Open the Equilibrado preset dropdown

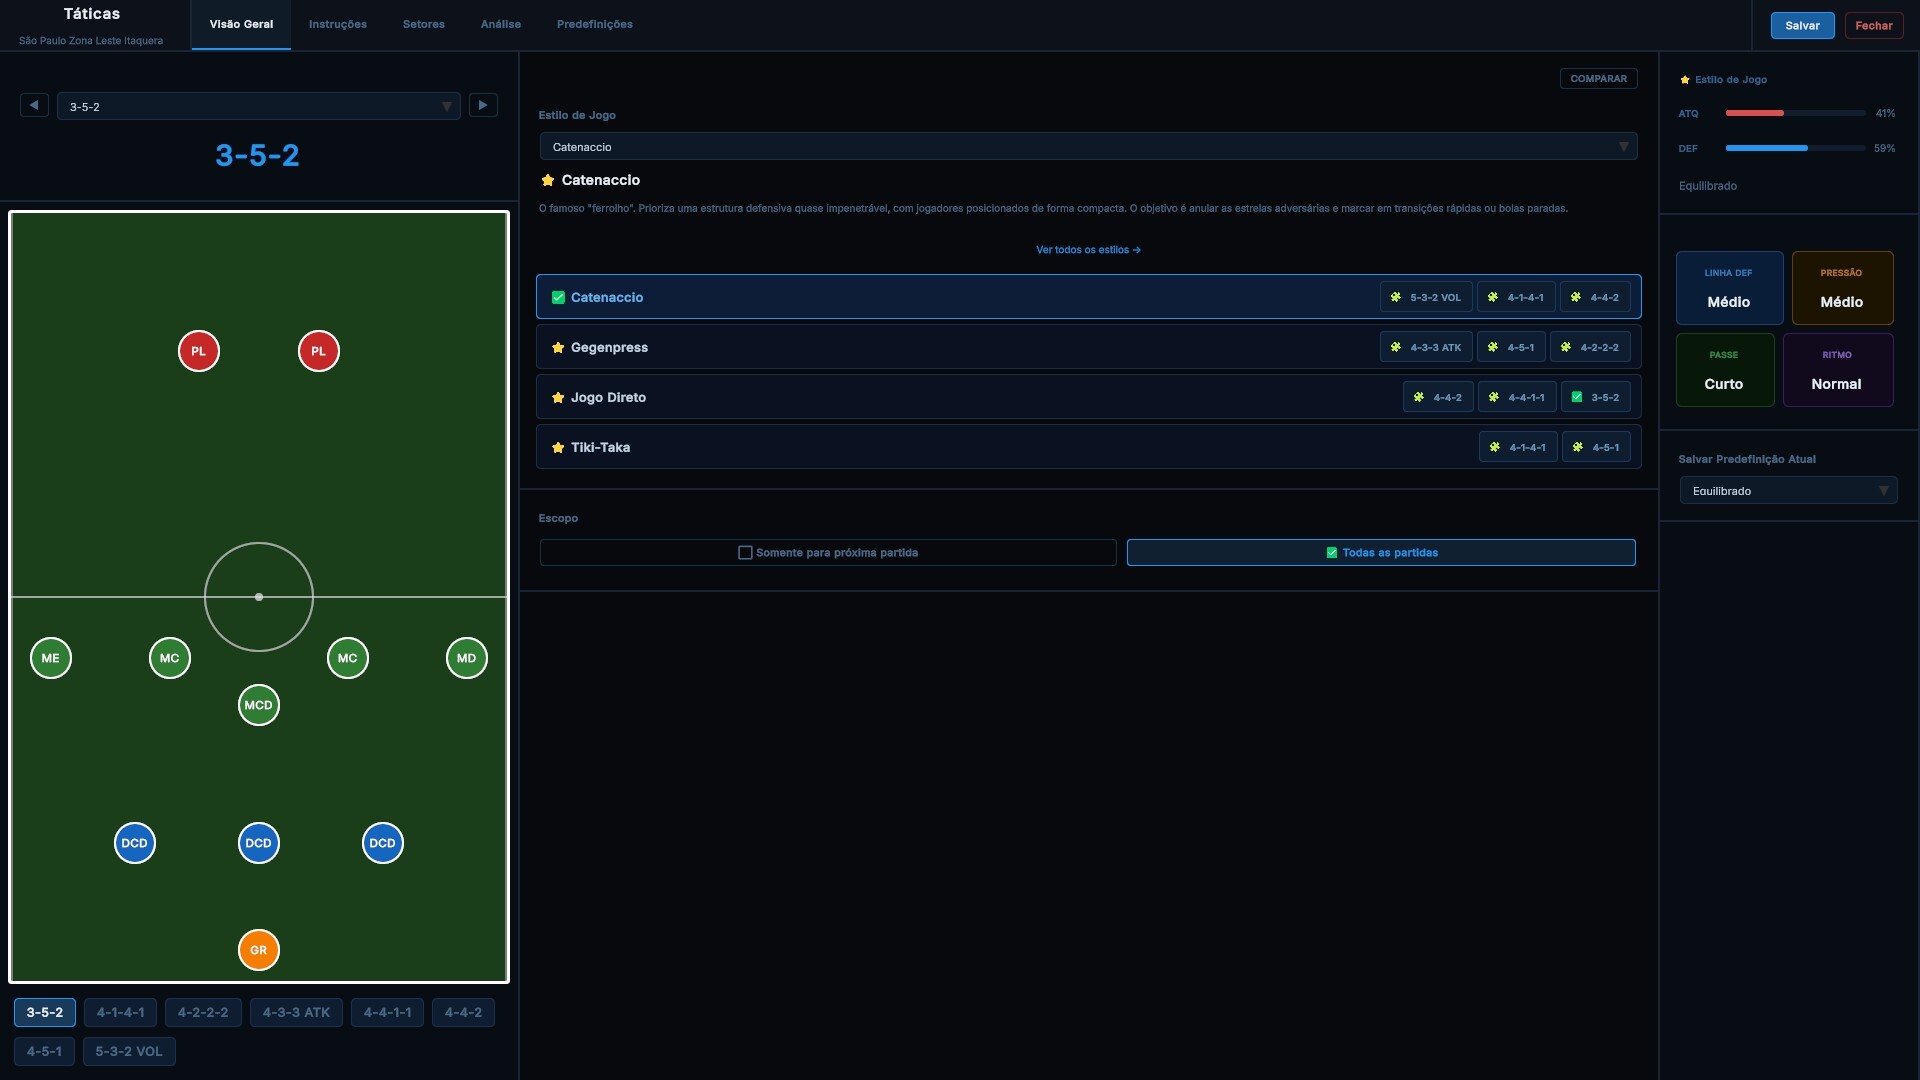(1788, 490)
